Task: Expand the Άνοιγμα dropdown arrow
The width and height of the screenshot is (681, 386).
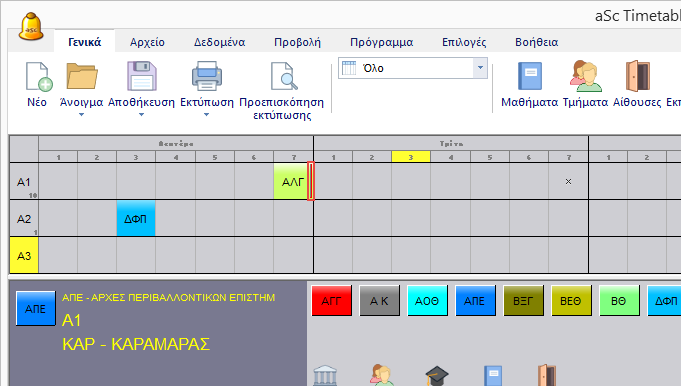Action: tap(81, 115)
